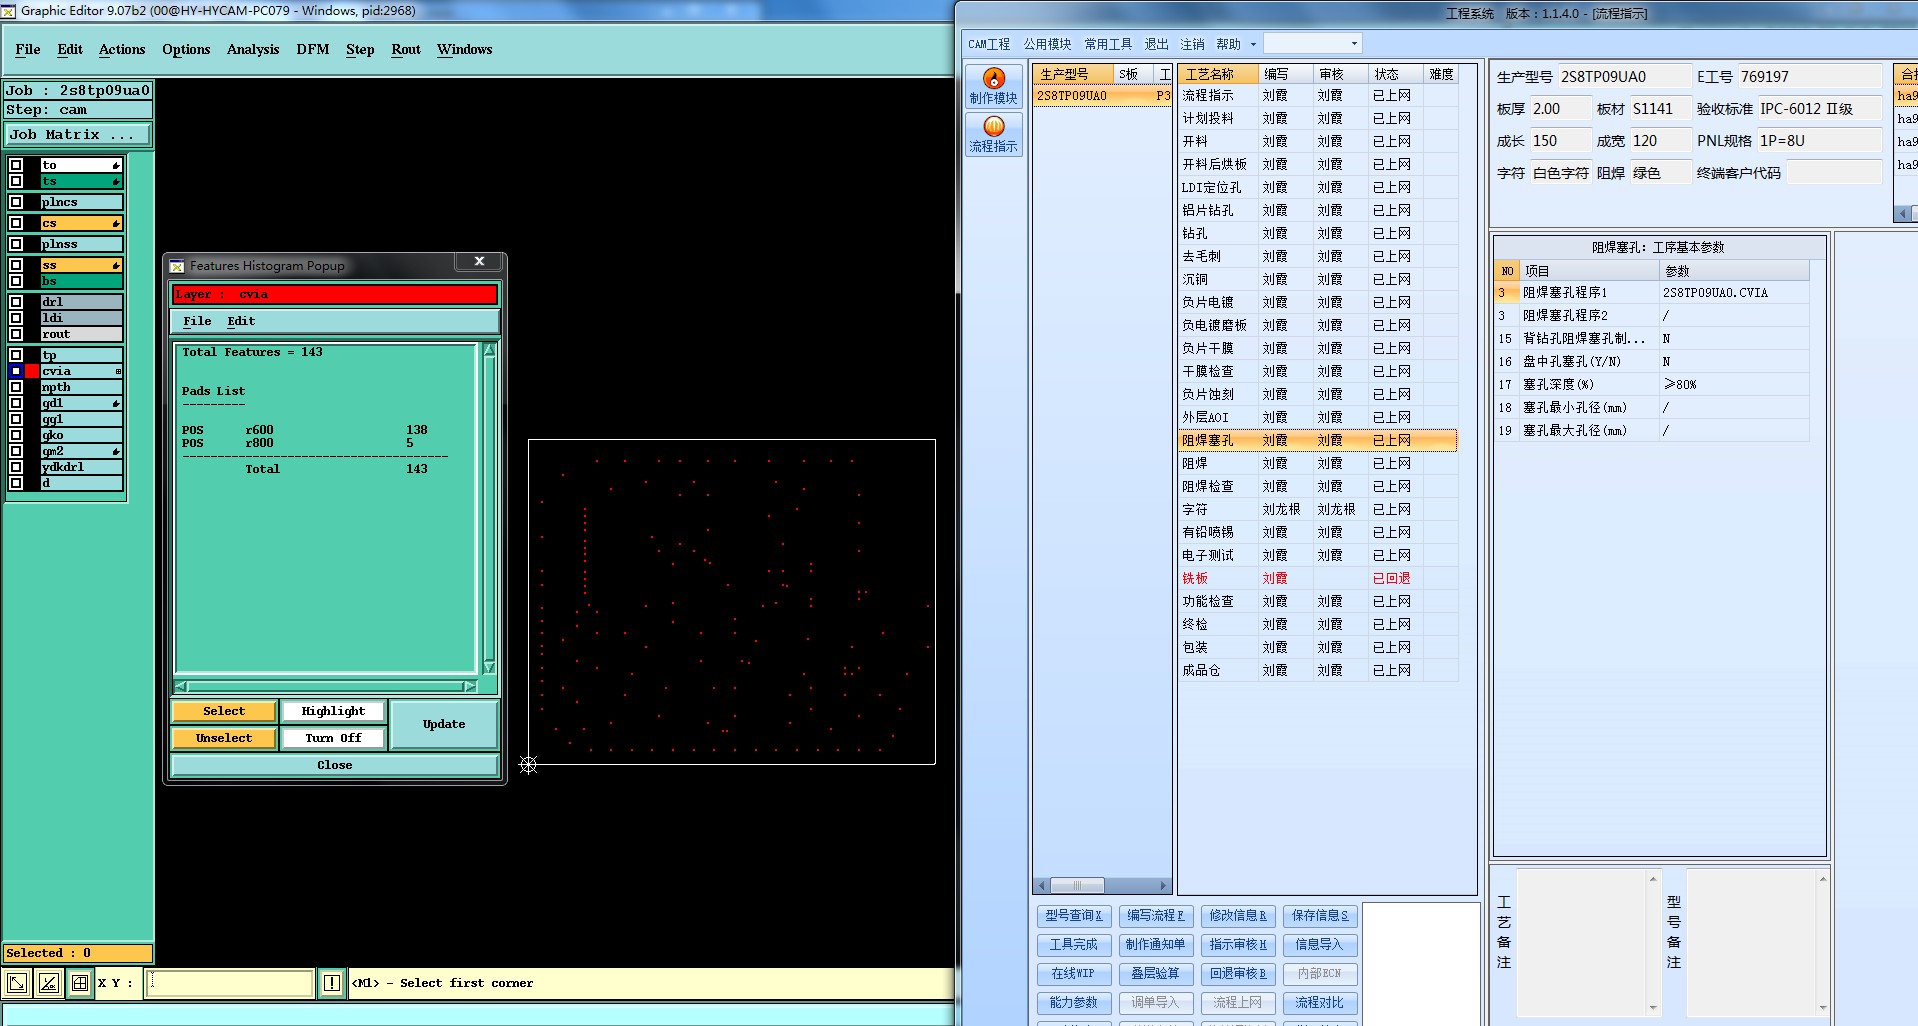The height and width of the screenshot is (1026, 1918).
Task: Click the small grid icon on cvia layer
Action: coord(118,371)
